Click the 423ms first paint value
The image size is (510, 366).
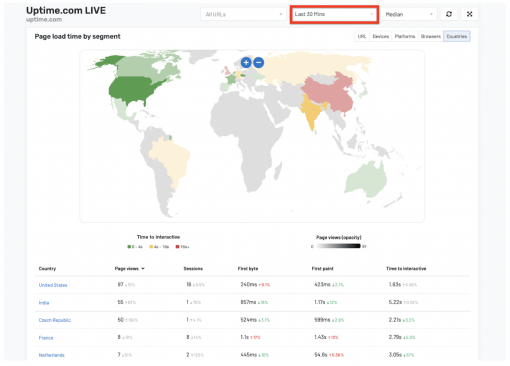click(x=322, y=284)
